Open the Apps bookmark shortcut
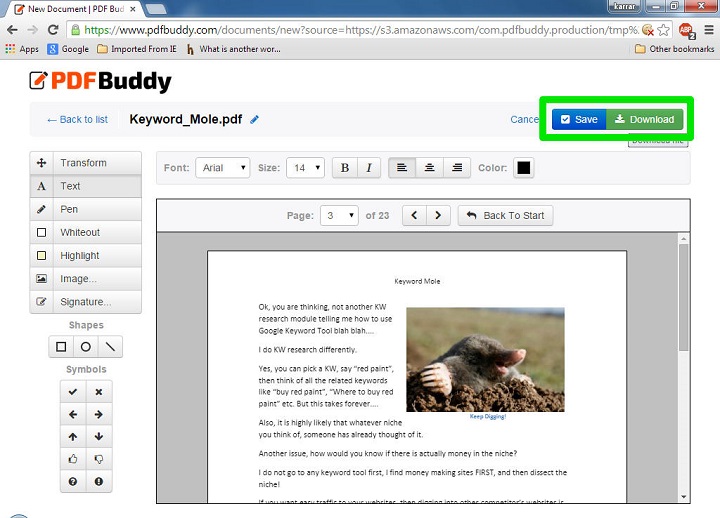Viewport: 720px width, 518px height. click(22, 49)
